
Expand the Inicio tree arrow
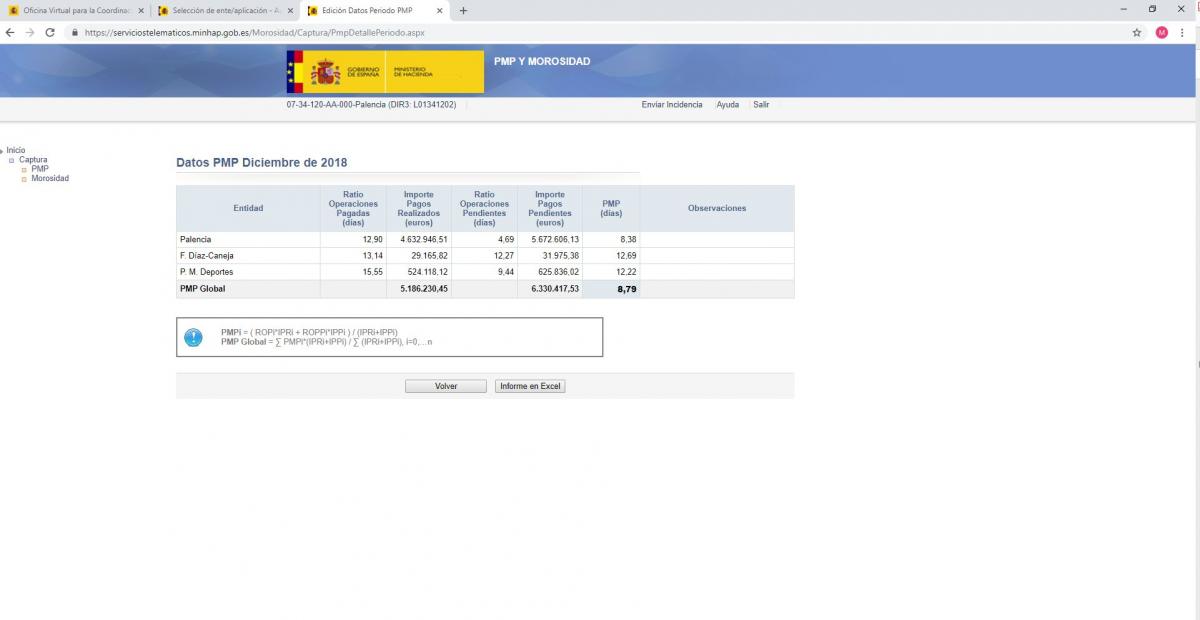(x=2, y=151)
